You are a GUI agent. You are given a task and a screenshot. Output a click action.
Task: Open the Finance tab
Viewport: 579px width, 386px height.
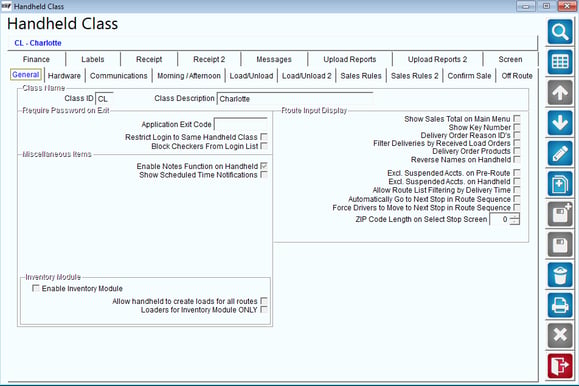pos(36,59)
